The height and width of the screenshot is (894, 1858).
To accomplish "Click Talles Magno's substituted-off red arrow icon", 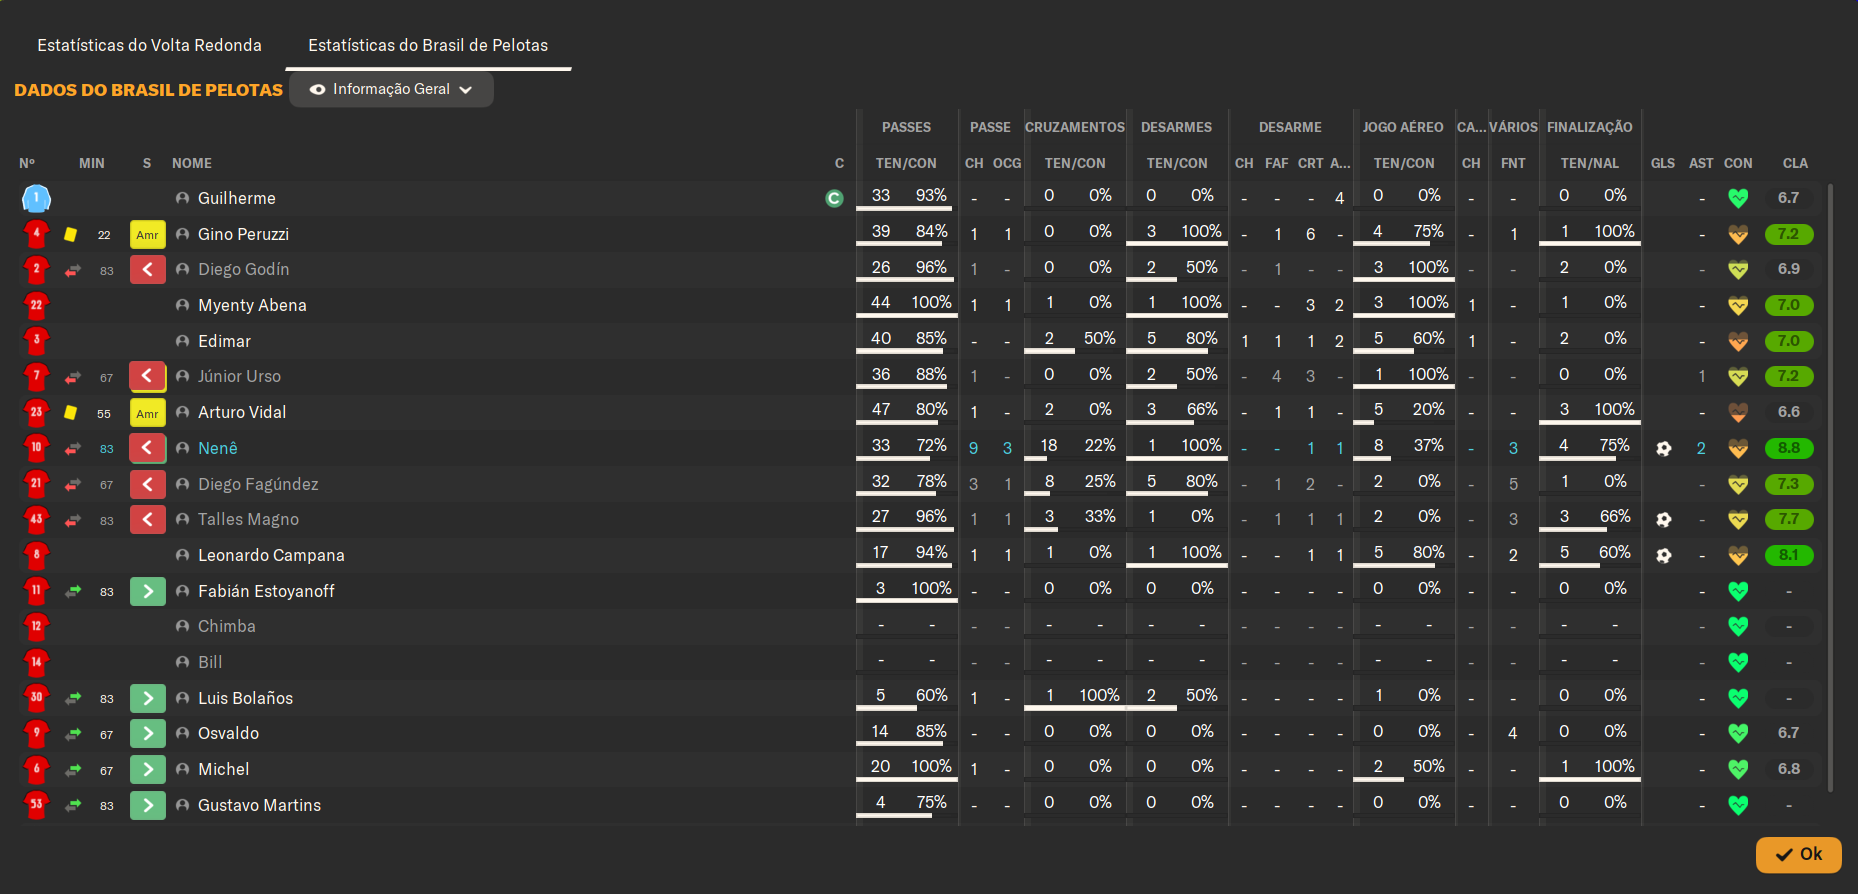I will coord(148,520).
